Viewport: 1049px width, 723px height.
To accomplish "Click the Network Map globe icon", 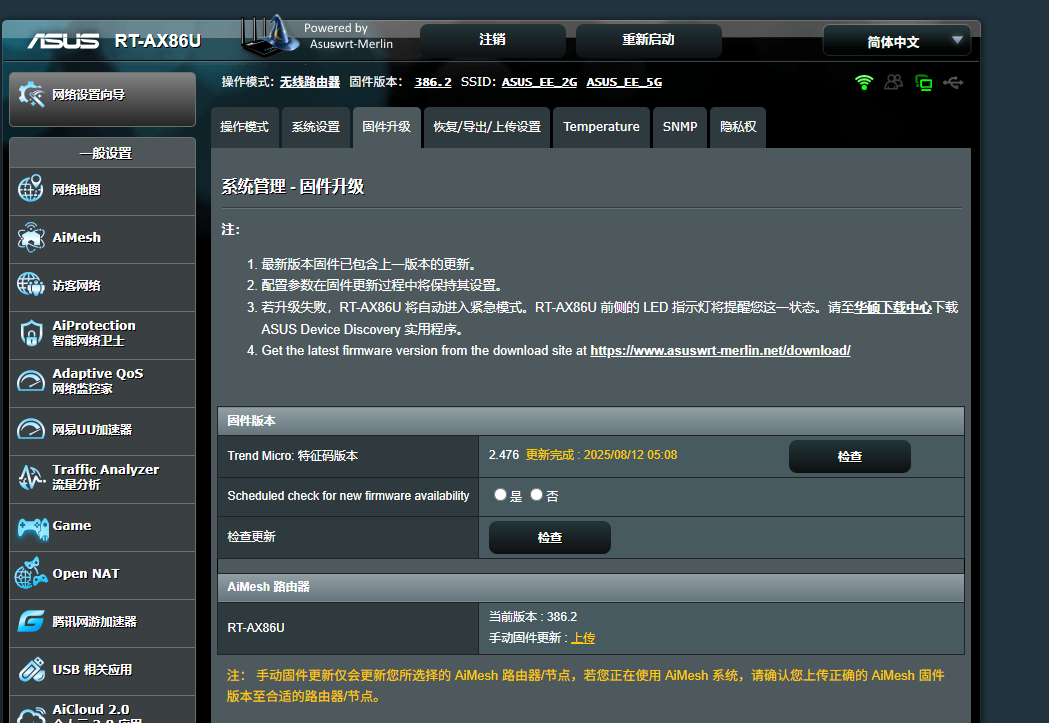I will [31, 189].
